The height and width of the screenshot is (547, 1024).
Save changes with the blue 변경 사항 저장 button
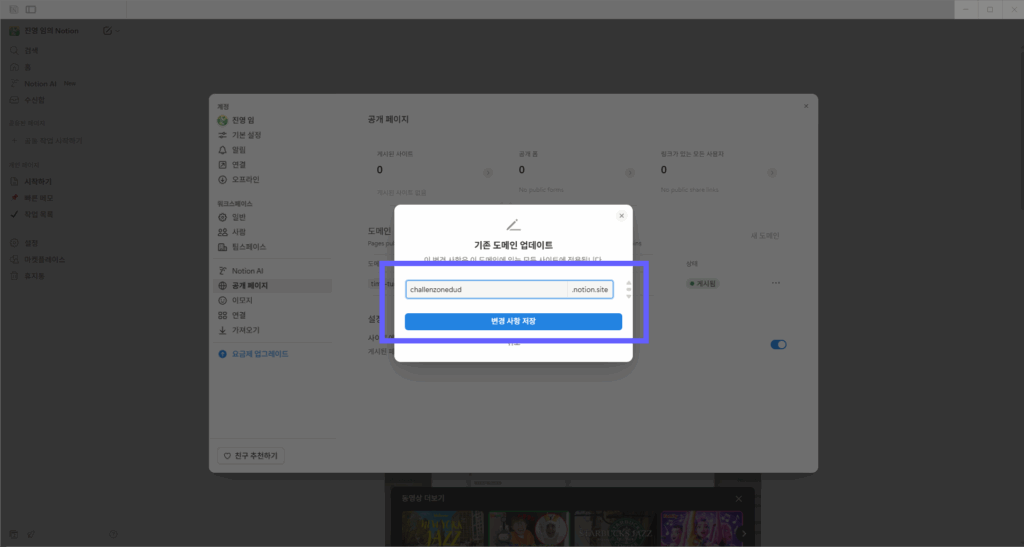point(513,321)
